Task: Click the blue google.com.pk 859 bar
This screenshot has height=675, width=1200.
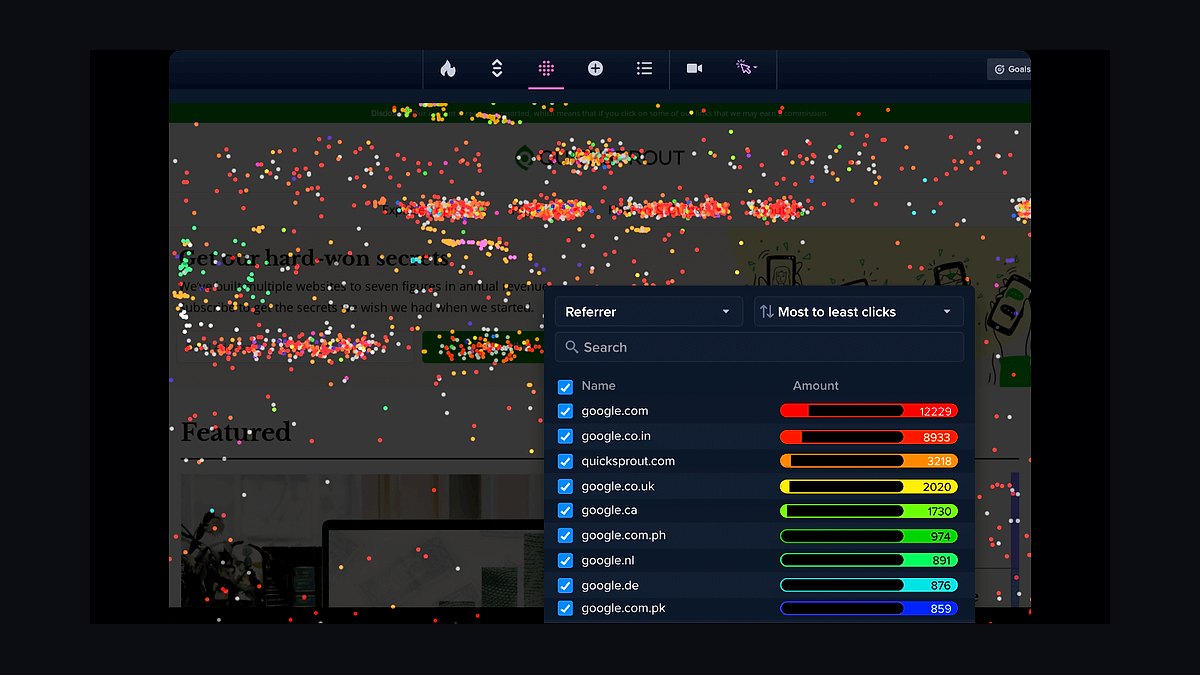Action: click(868, 608)
